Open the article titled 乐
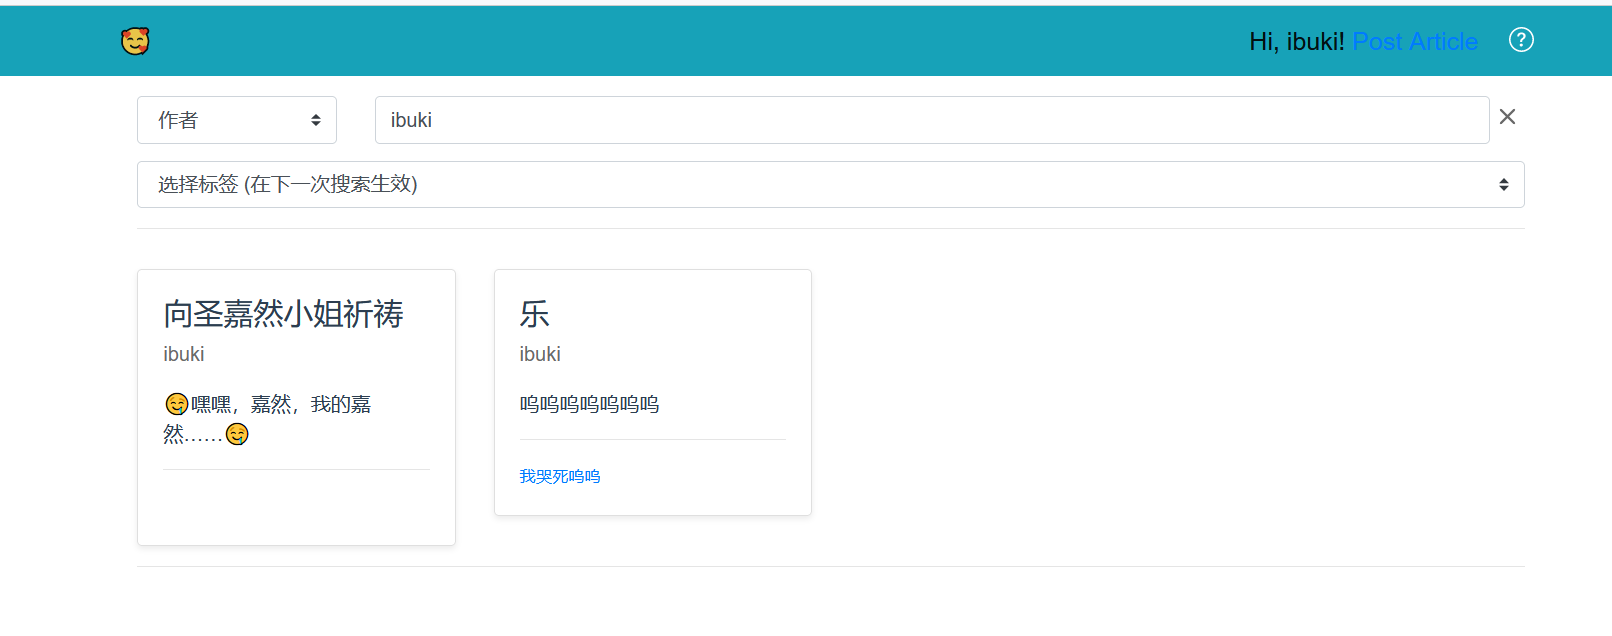The width and height of the screenshot is (1612, 636). [534, 314]
